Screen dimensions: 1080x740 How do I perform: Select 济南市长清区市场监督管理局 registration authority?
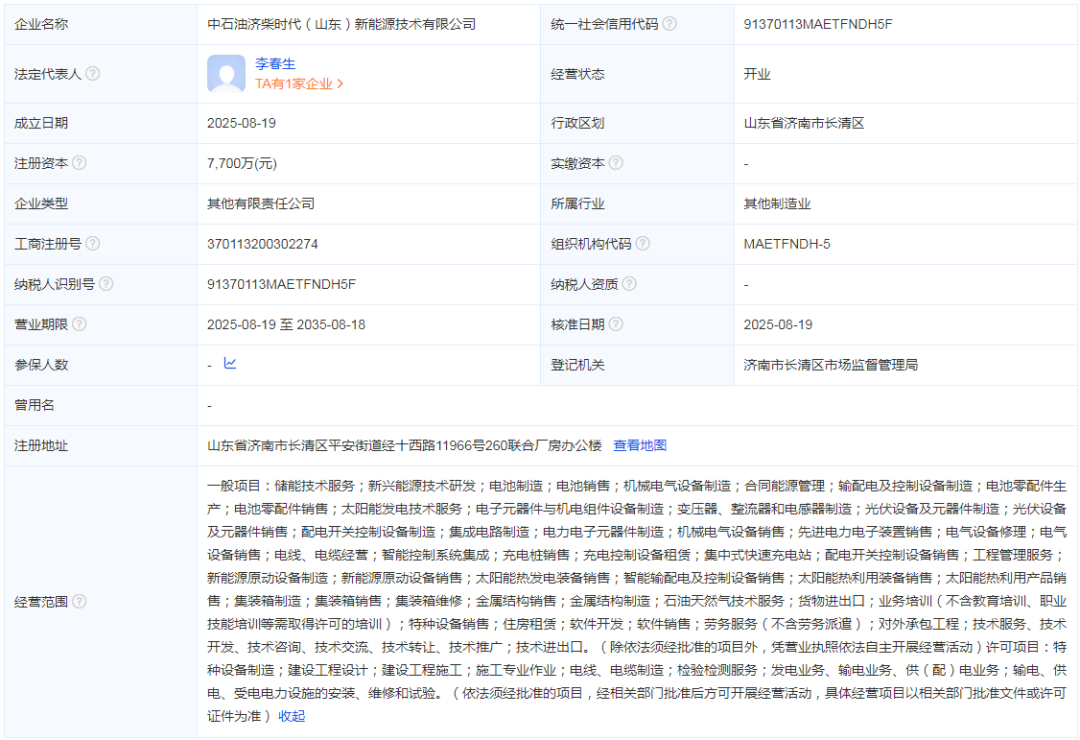pyautogui.click(x=831, y=364)
